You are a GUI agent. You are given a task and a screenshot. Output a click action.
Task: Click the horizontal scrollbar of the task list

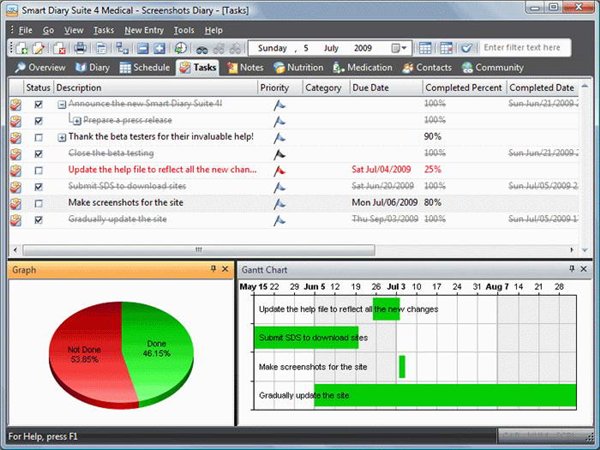[x=198, y=250]
